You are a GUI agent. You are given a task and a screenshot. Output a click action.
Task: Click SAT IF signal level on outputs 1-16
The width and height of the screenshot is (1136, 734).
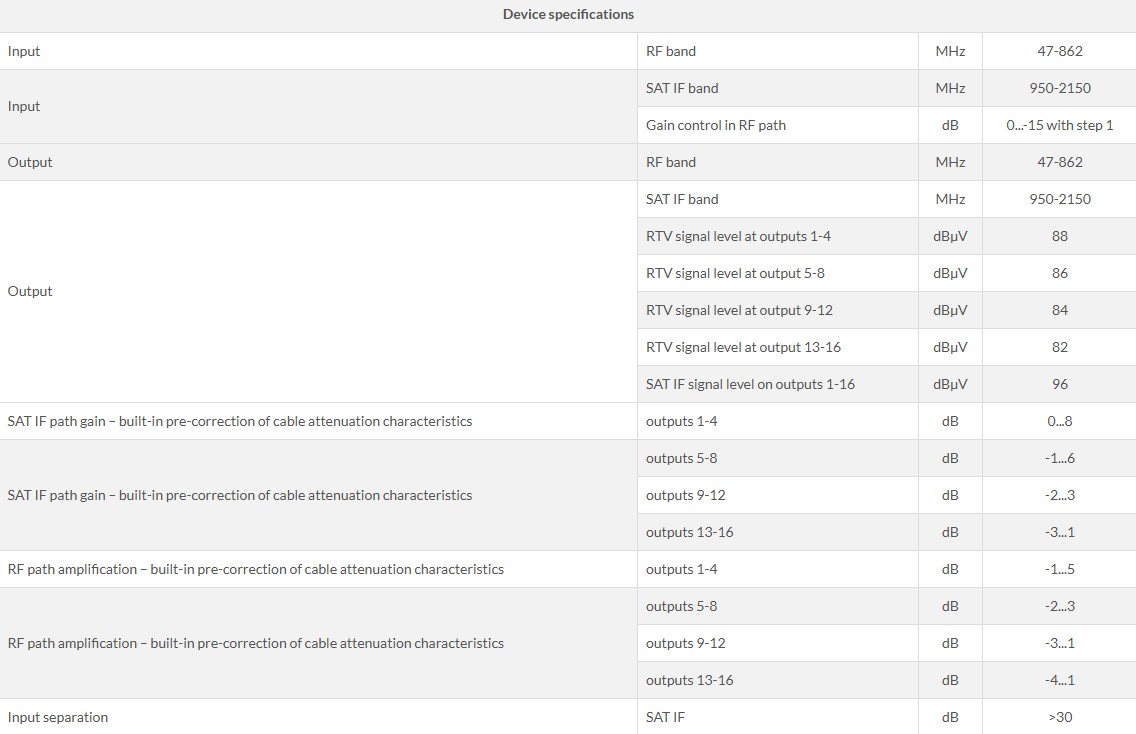pyautogui.click(x=750, y=384)
